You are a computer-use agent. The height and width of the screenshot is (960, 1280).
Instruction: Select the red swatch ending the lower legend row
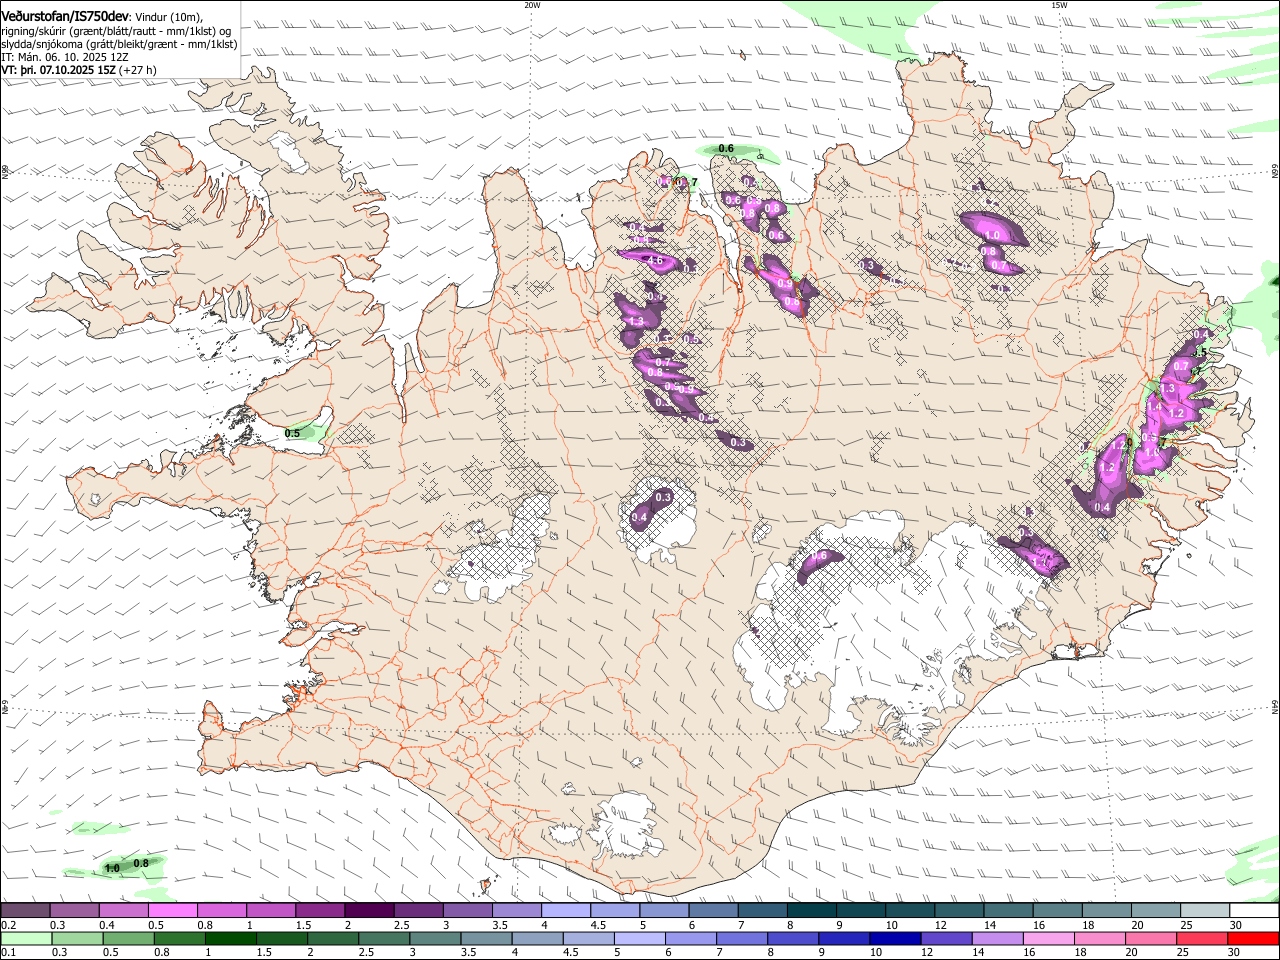[1254, 937]
